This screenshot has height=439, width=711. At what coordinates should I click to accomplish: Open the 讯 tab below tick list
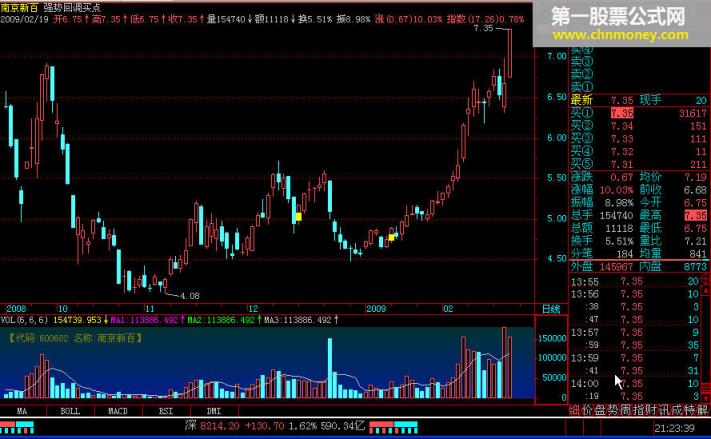pyautogui.click(x=664, y=410)
